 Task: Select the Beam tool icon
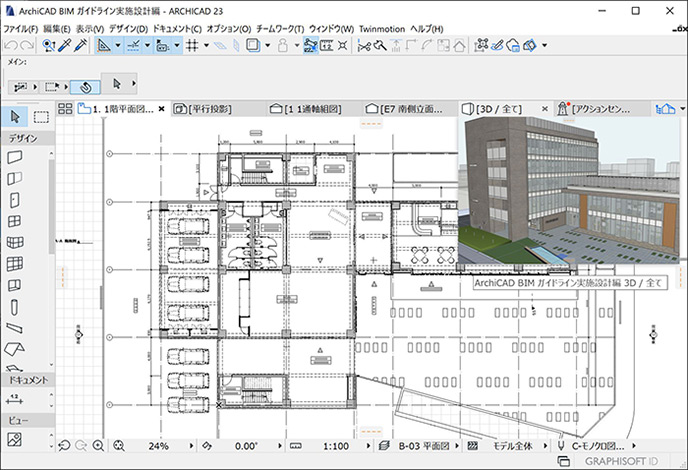(x=14, y=328)
